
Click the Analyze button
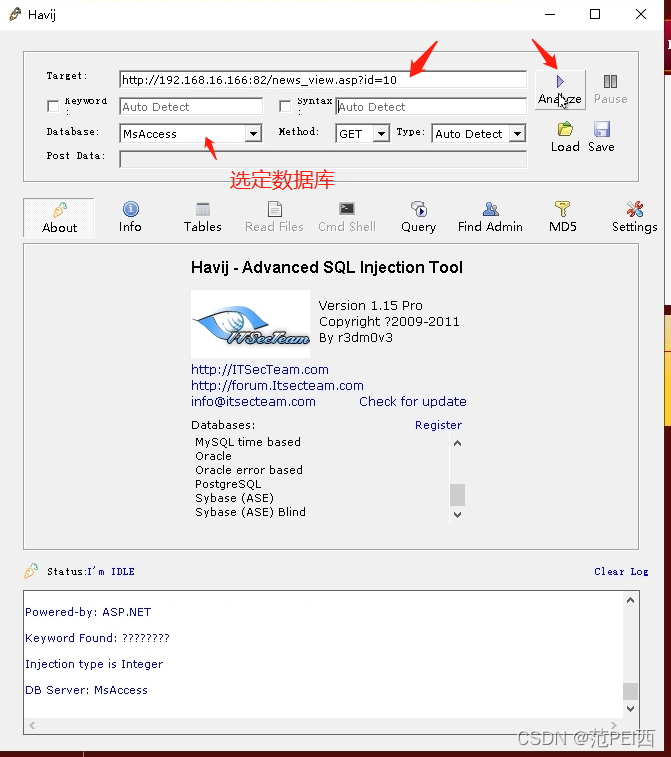pos(560,90)
